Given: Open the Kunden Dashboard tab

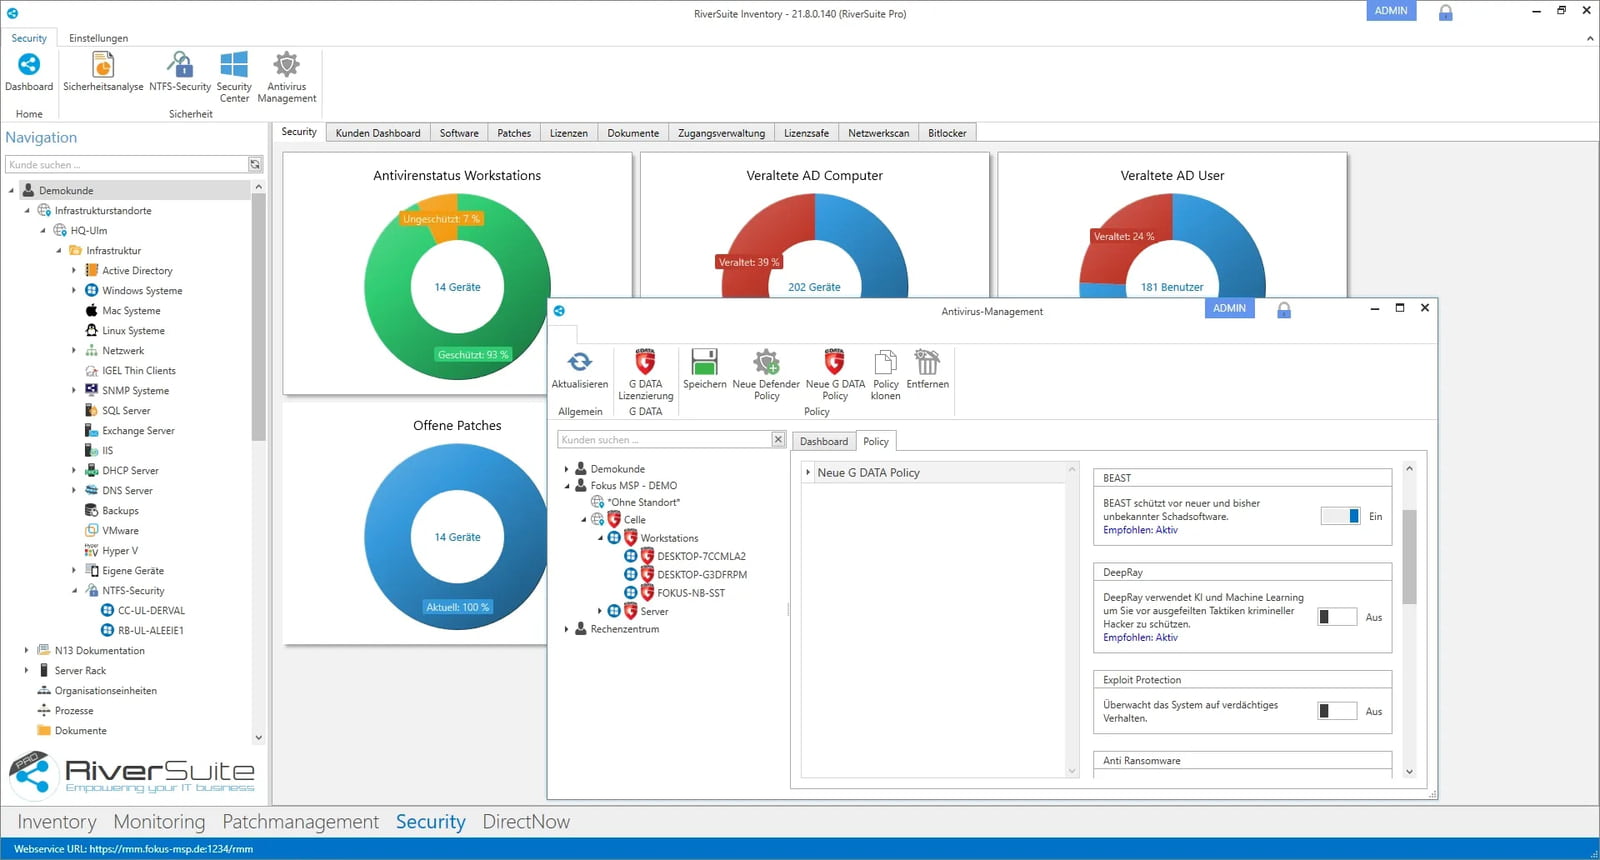Looking at the screenshot, I should click(378, 133).
